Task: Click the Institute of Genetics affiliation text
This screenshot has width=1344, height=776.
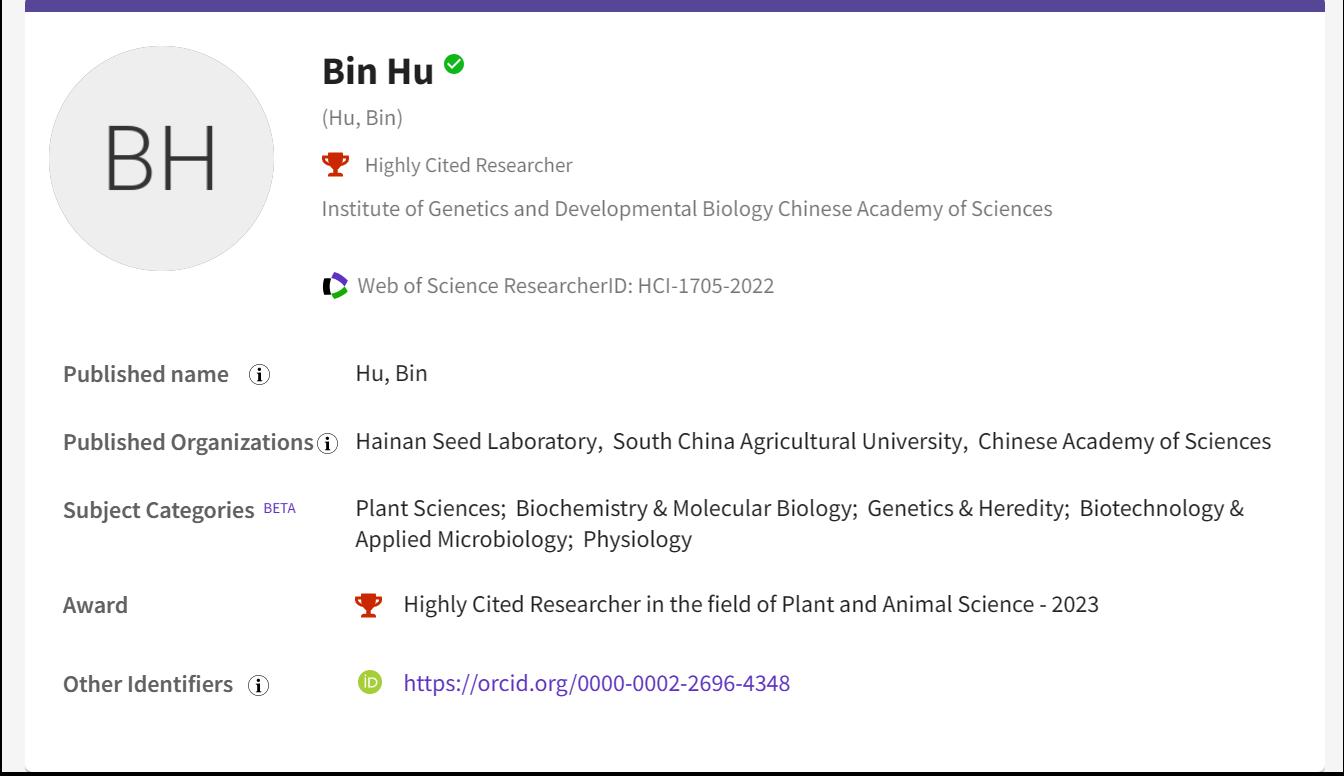Action: tap(686, 209)
